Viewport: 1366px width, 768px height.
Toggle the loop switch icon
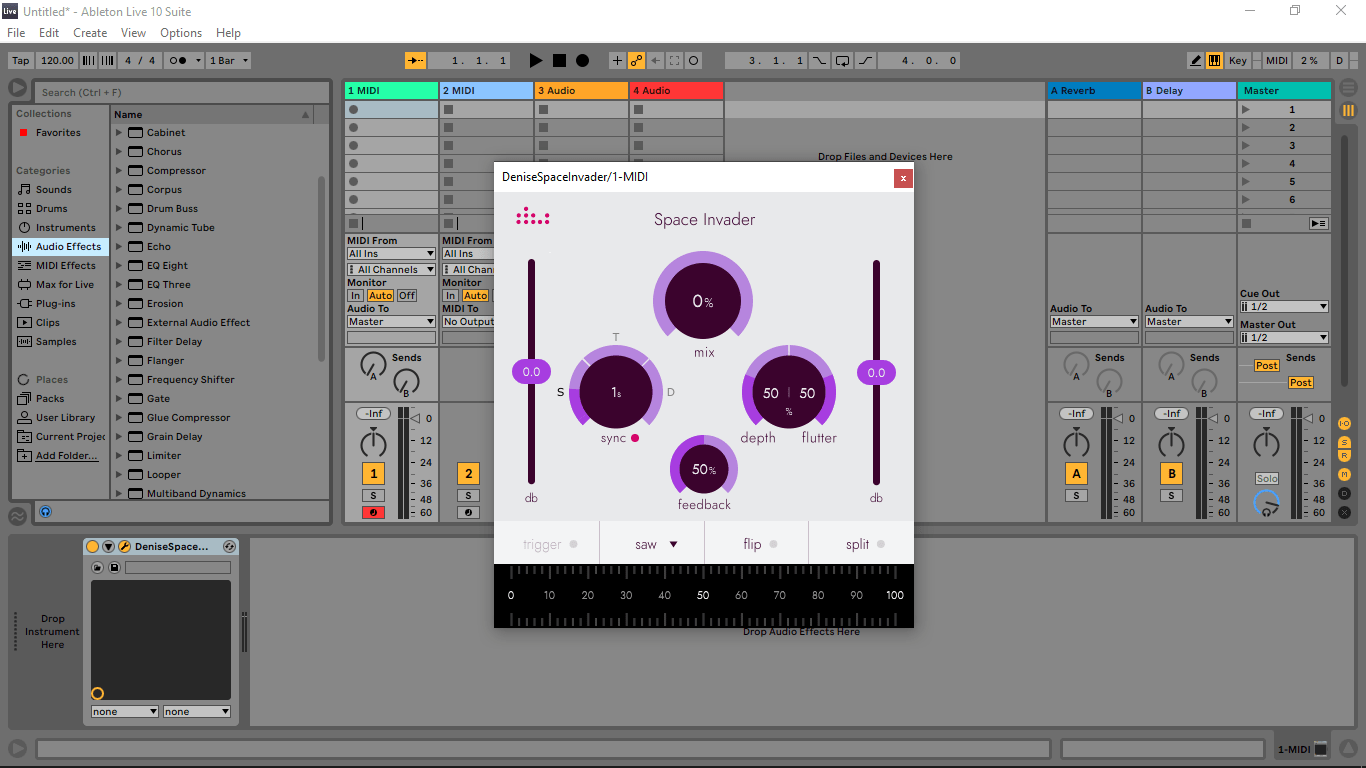point(842,61)
